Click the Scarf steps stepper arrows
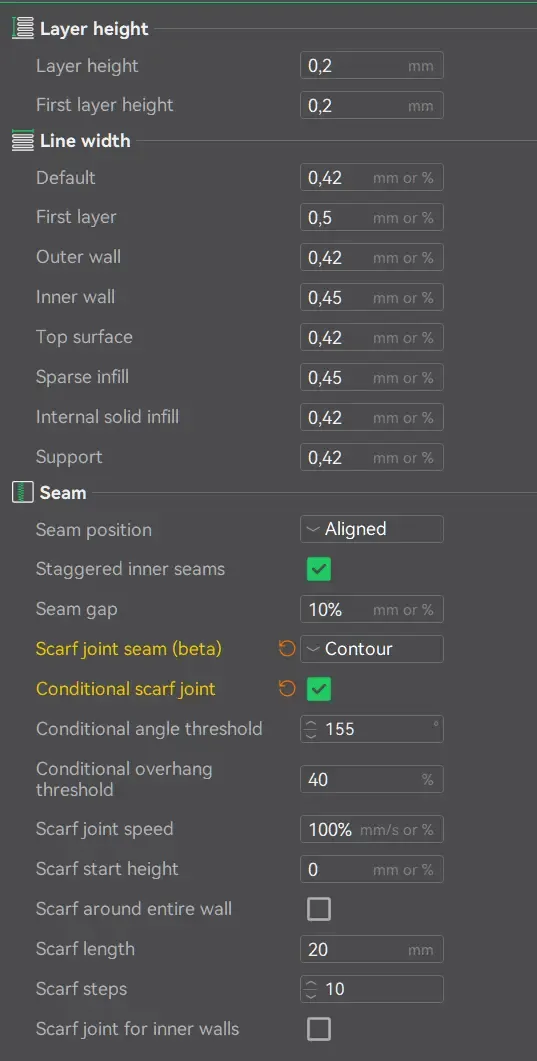 pos(311,989)
